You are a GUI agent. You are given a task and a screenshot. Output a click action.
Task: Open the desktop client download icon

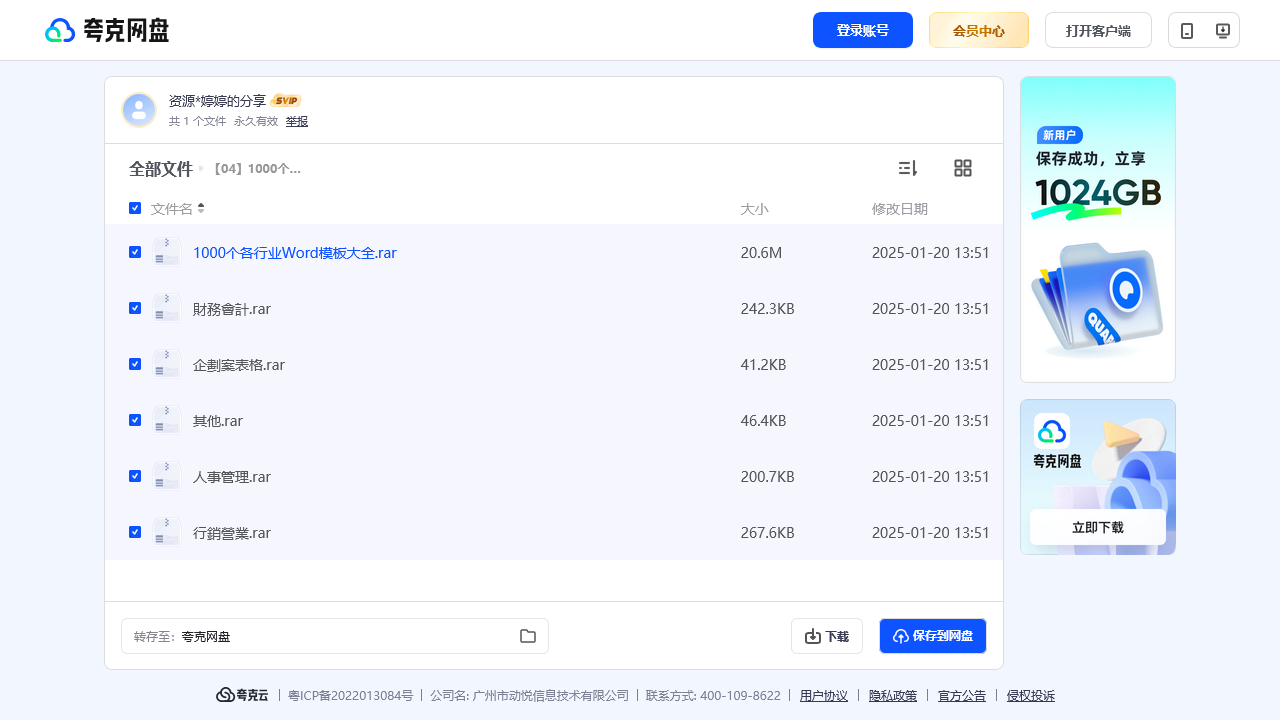[x=1222, y=30]
